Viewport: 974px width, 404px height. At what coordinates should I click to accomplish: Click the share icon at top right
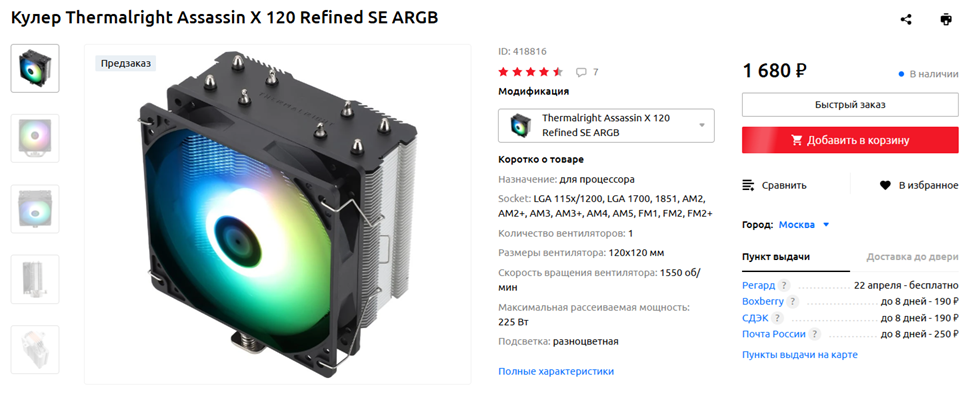point(906,19)
